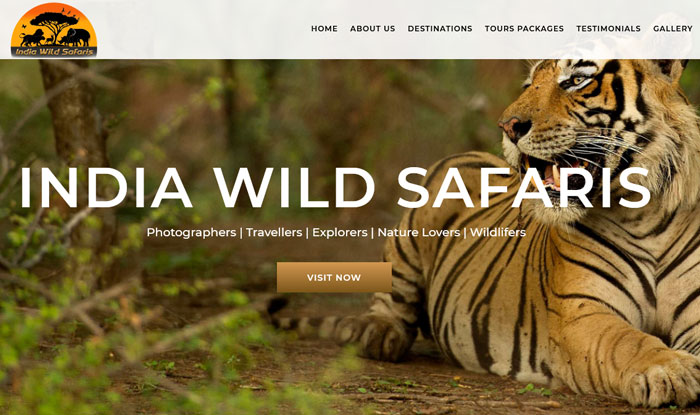Click the Visit Now button

334,277
